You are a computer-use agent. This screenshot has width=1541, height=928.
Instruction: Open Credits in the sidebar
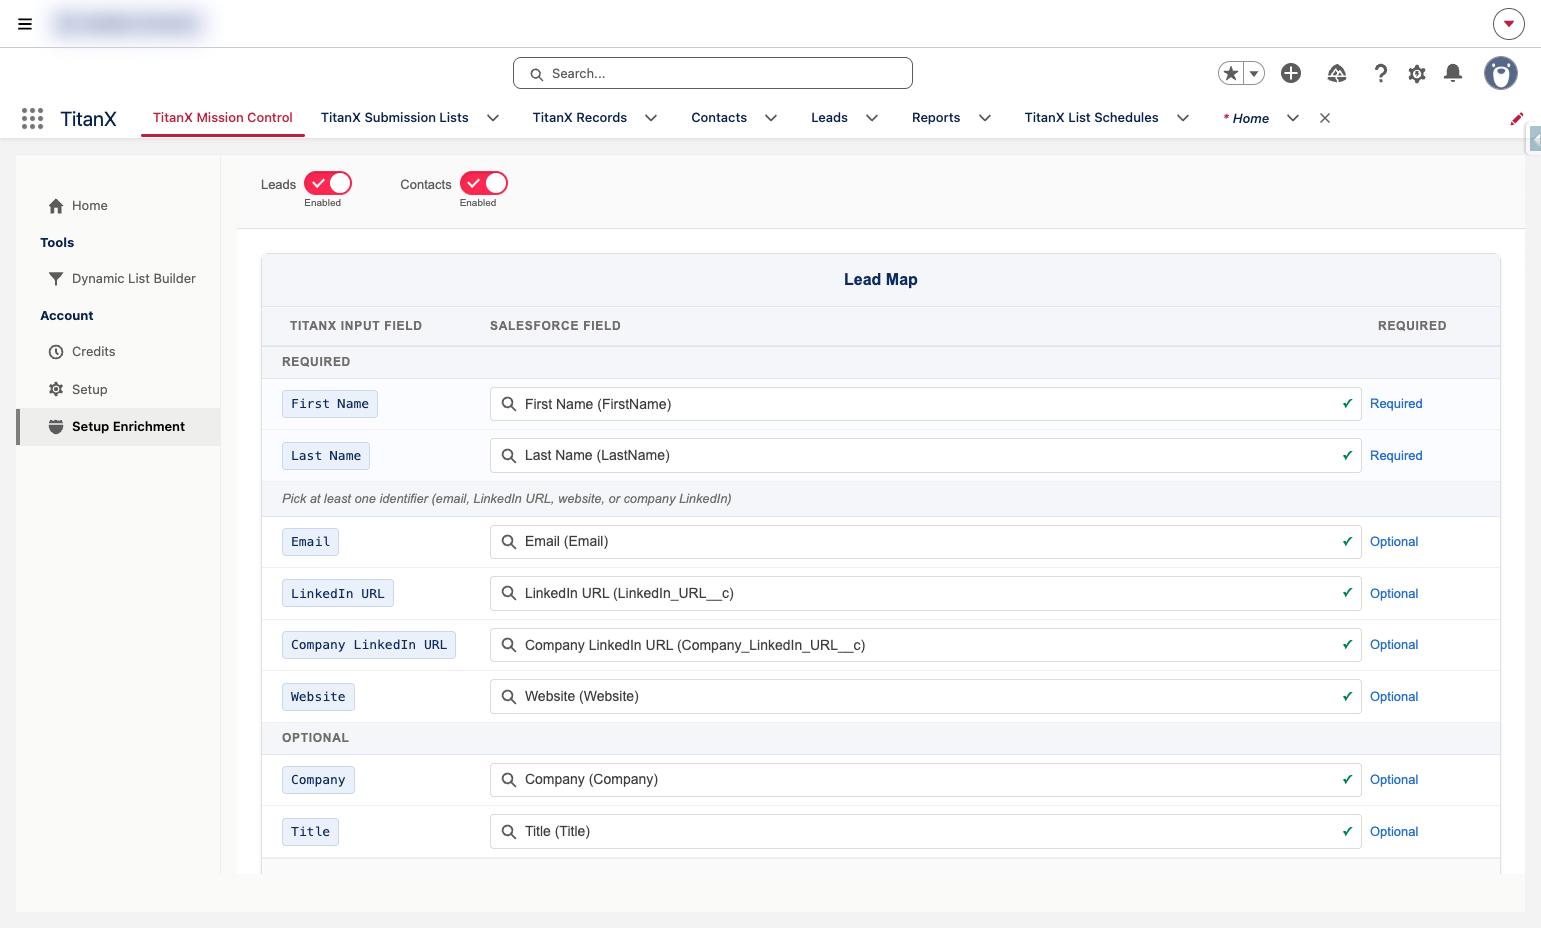point(82,352)
